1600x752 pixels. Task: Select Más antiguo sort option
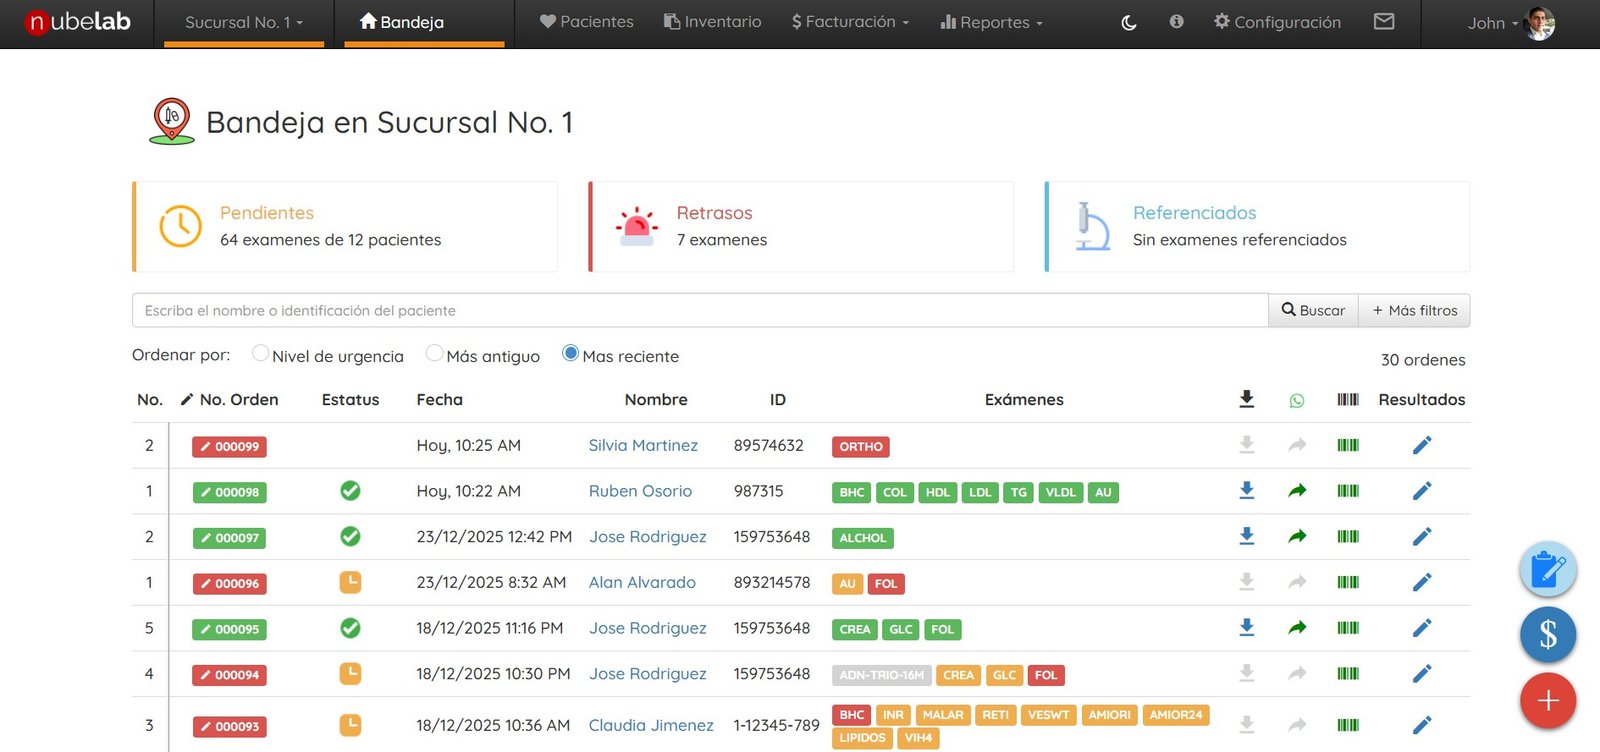[435, 354]
